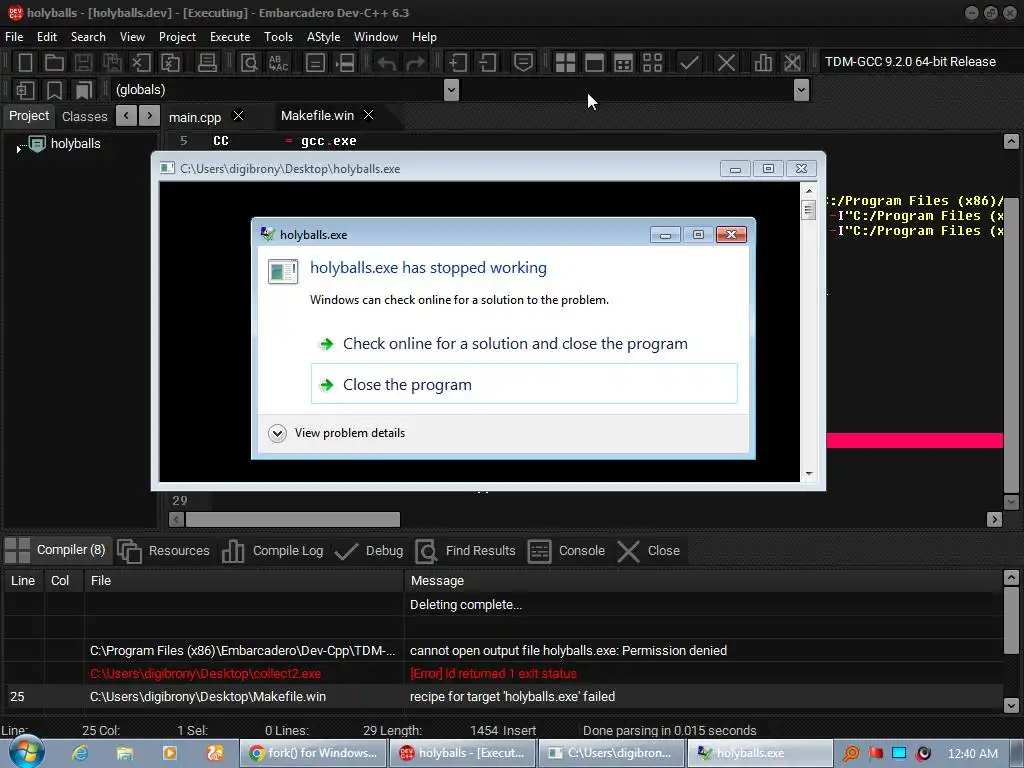Image resolution: width=1024 pixels, height=768 pixels.
Task: Select the ld returned 1 exit status error row
Action: (x=503, y=673)
